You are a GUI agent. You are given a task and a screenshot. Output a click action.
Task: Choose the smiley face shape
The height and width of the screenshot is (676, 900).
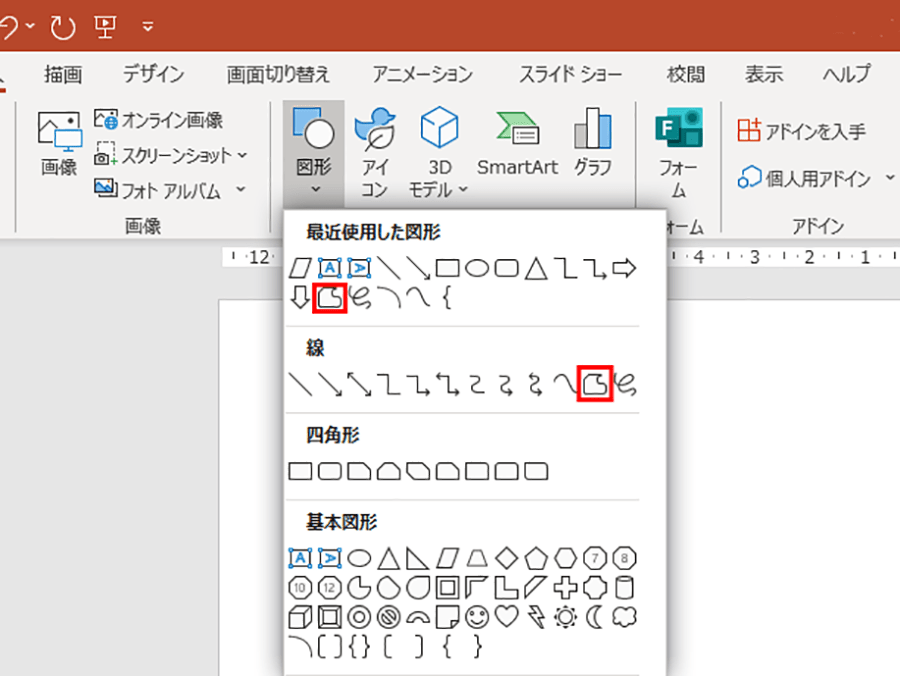coord(477,617)
